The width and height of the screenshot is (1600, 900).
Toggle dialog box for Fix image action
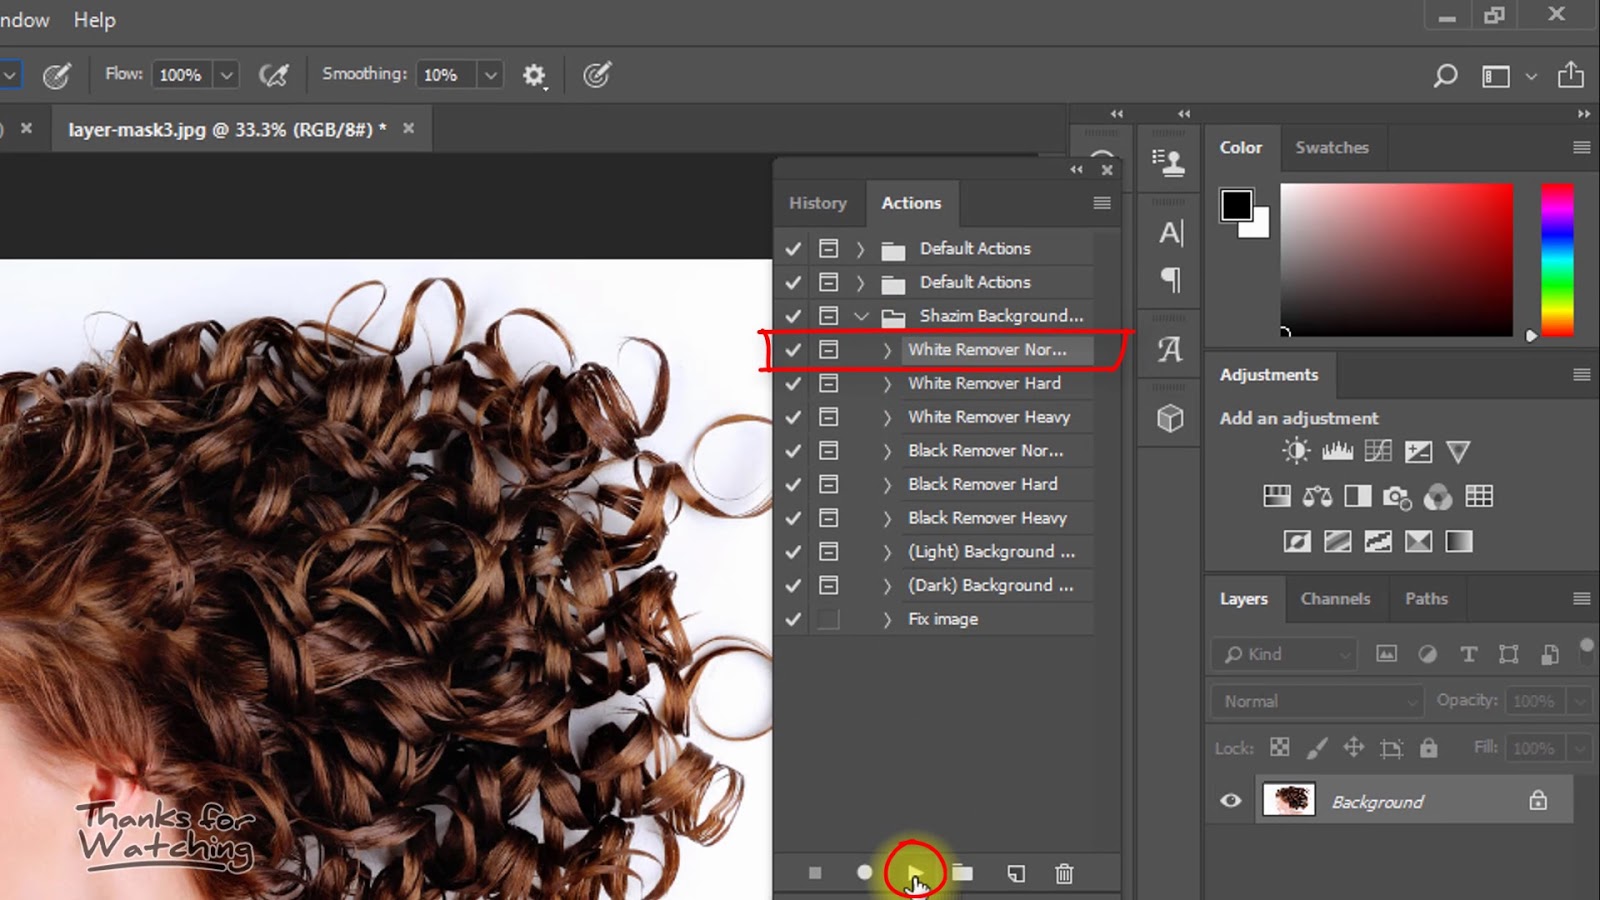pyautogui.click(x=828, y=619)
